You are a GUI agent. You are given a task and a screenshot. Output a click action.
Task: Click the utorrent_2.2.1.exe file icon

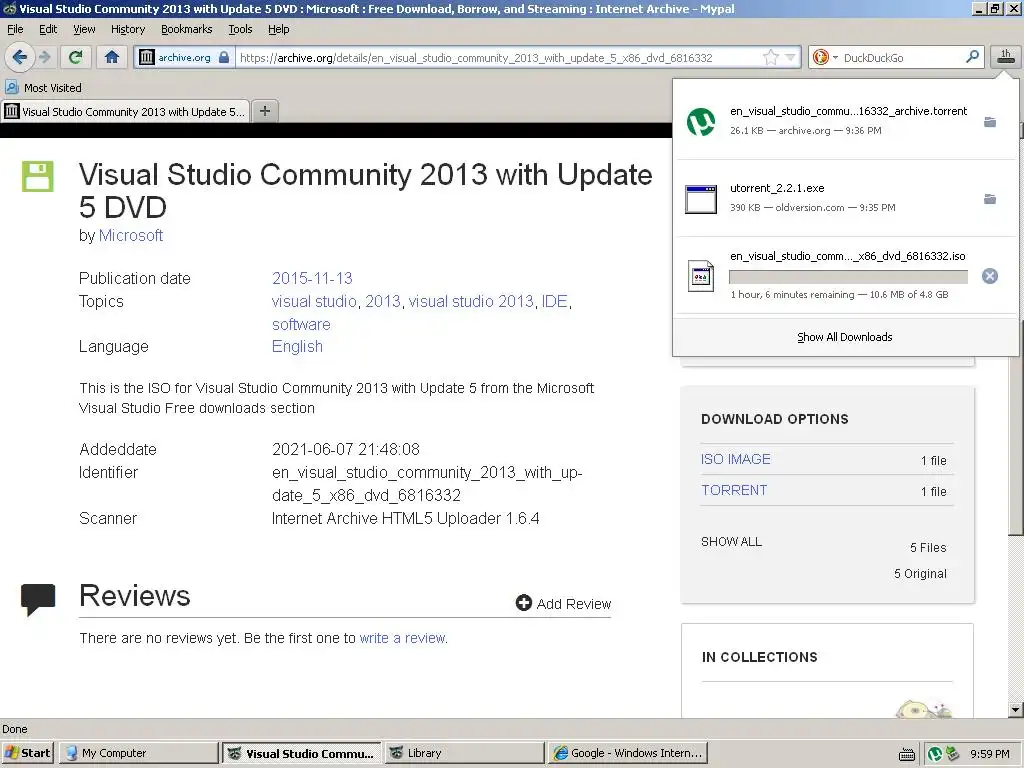point(701,199)
